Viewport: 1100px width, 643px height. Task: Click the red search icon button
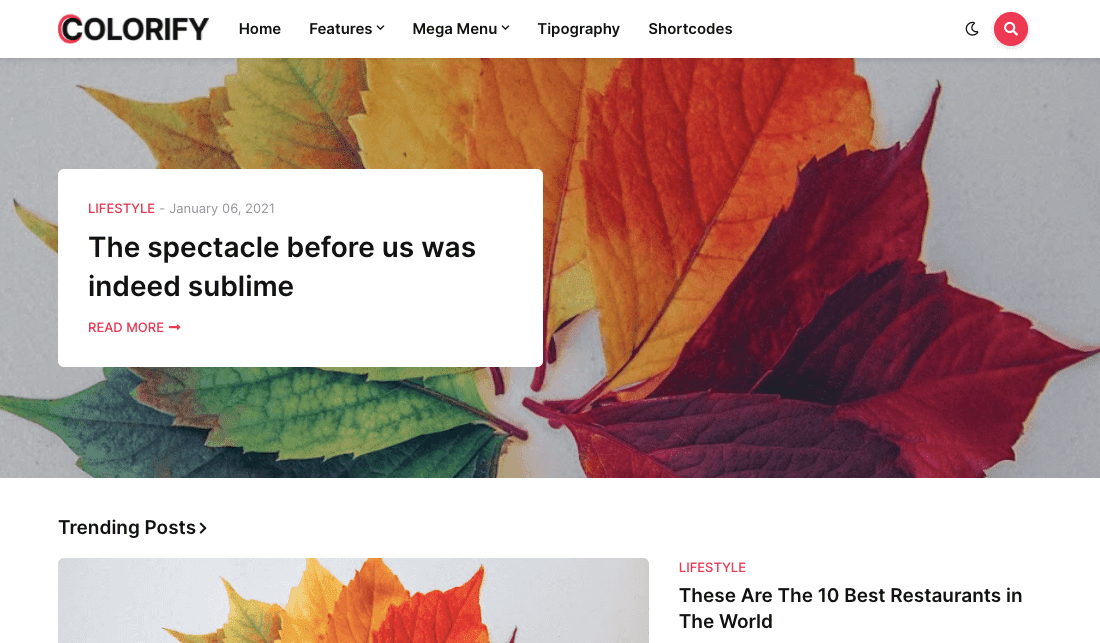(x=1010, y=29)
